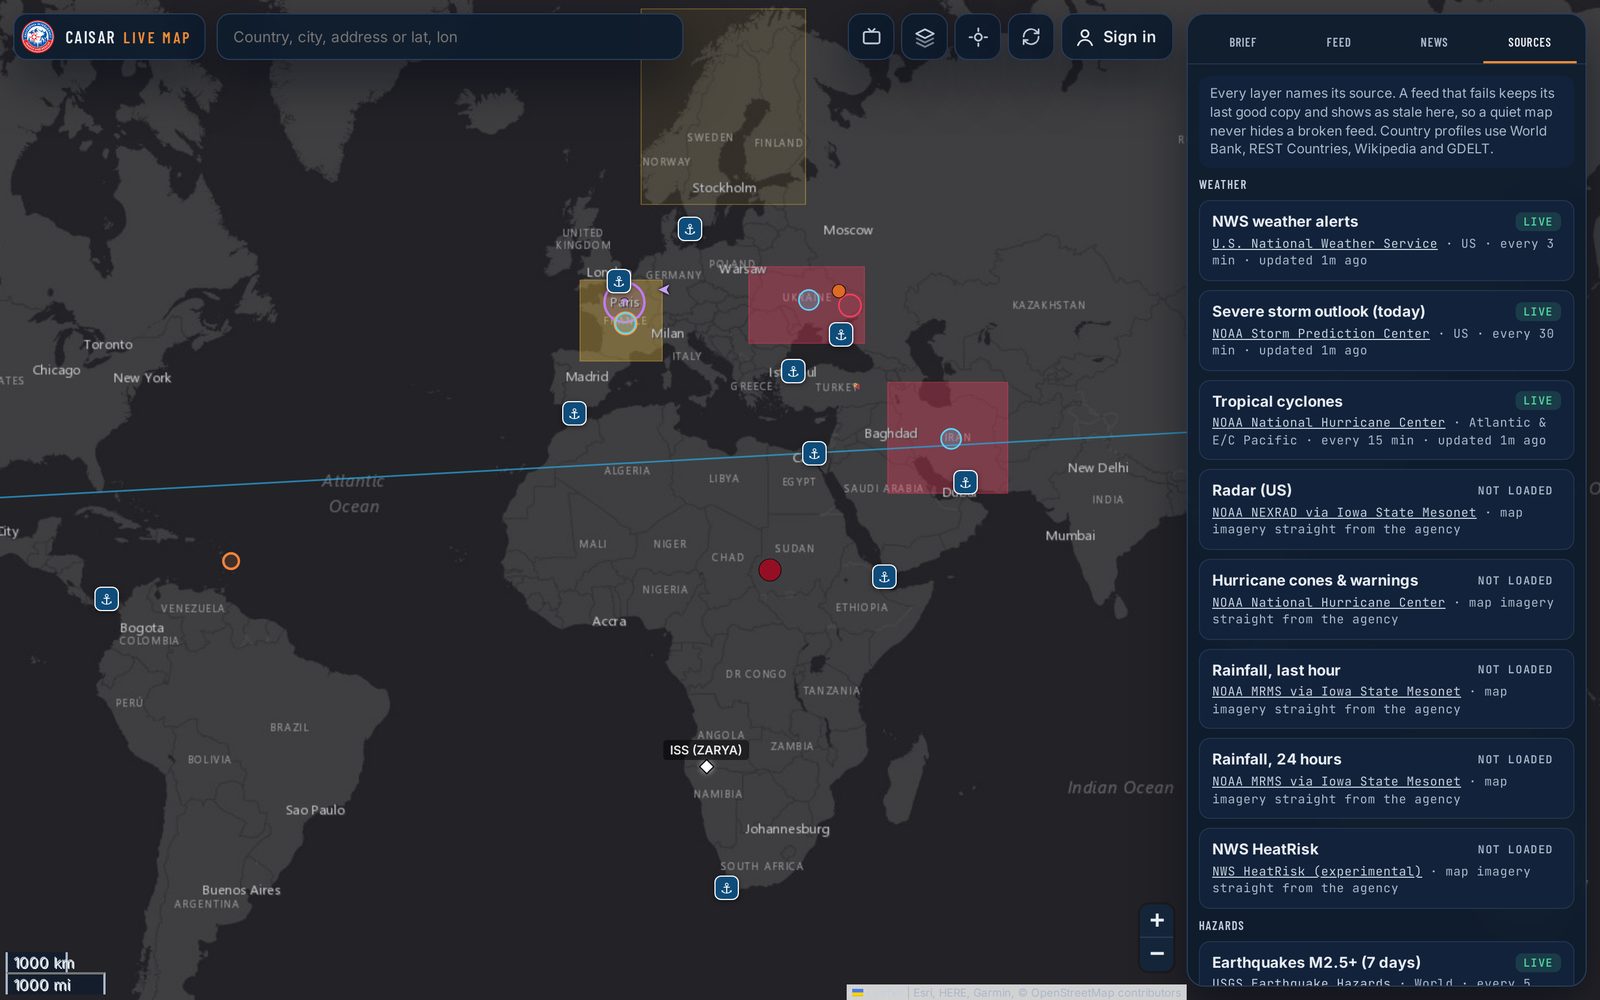Click the location search input field

click(450, 37)
